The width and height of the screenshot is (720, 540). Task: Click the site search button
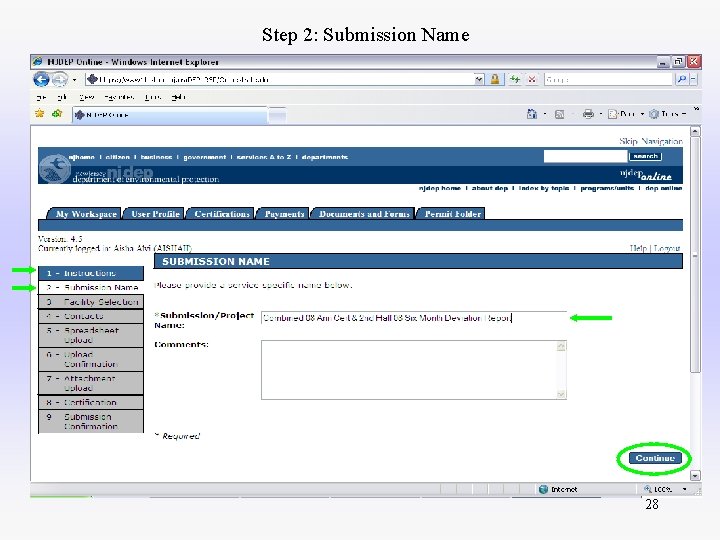[x=645, y=157]
